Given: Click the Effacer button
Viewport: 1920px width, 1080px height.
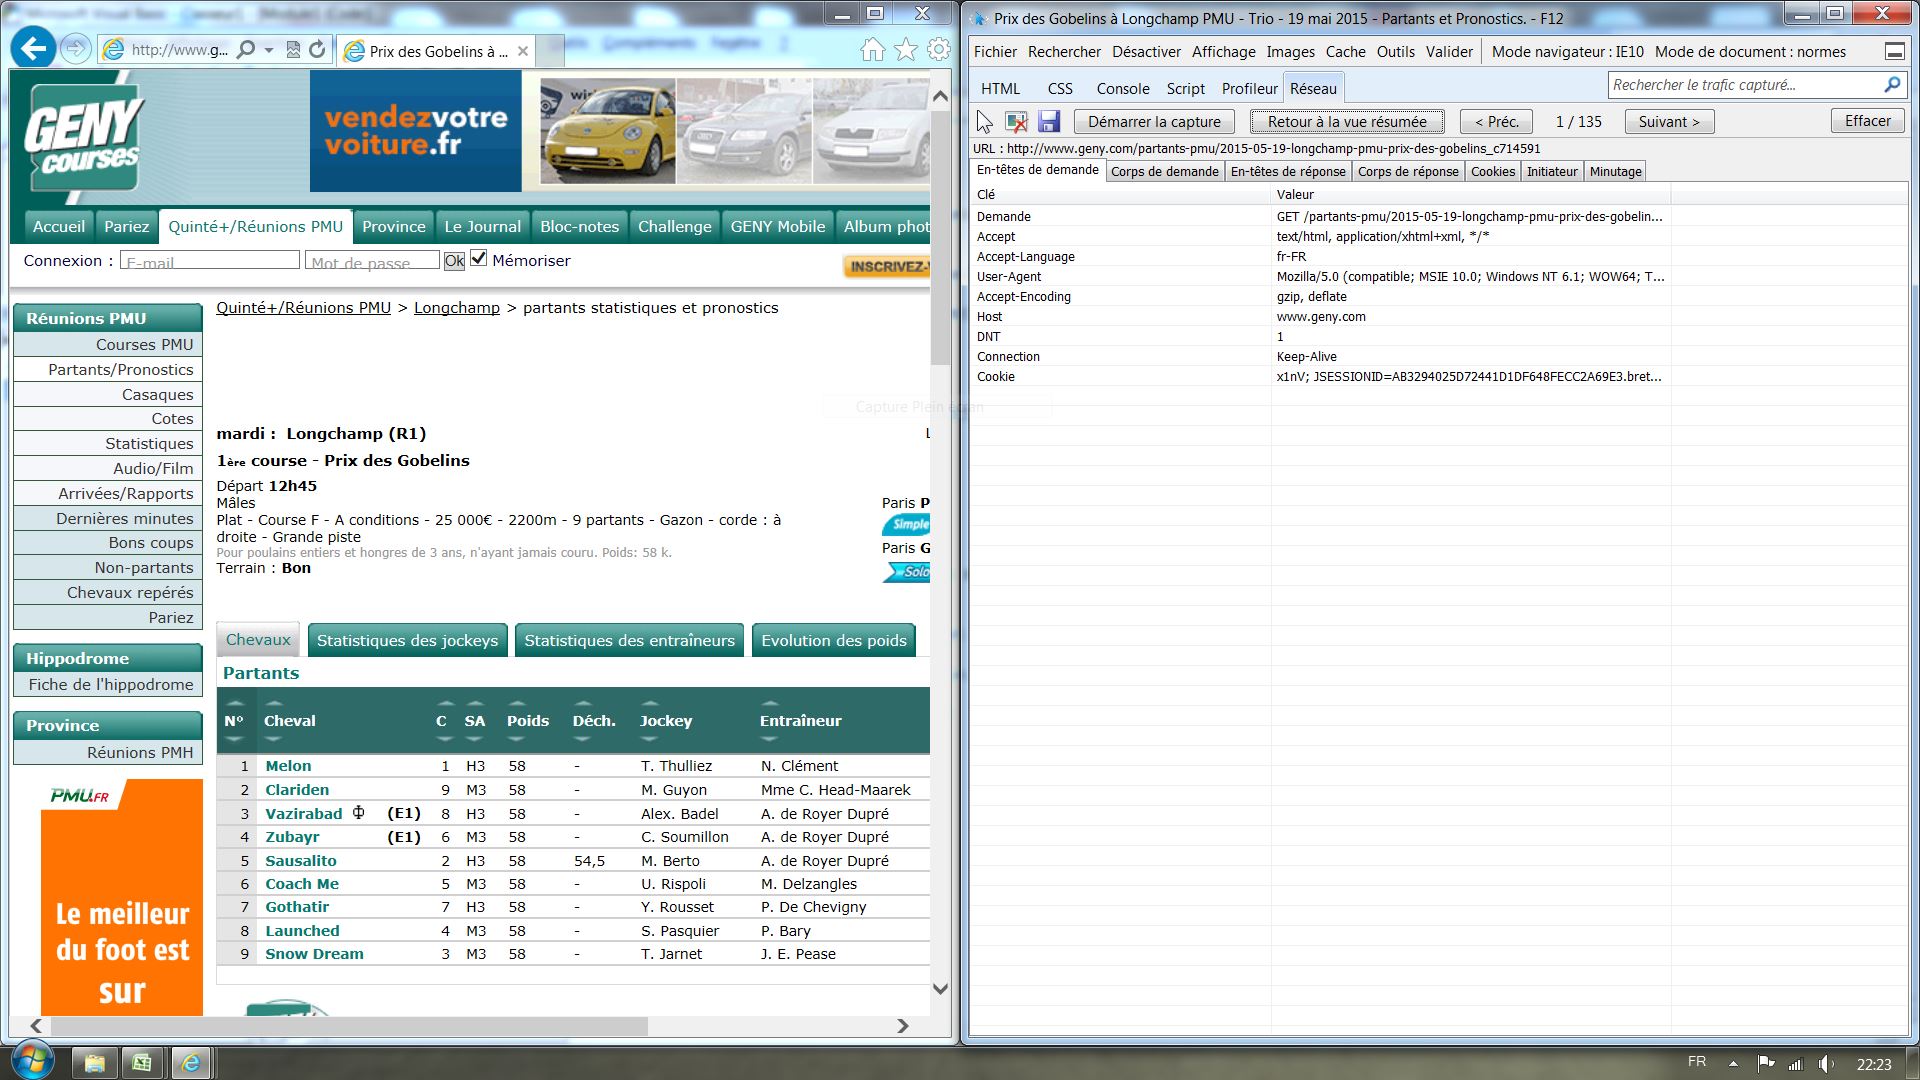Looking at the screenshot, I should click(x=1867, y=121).
